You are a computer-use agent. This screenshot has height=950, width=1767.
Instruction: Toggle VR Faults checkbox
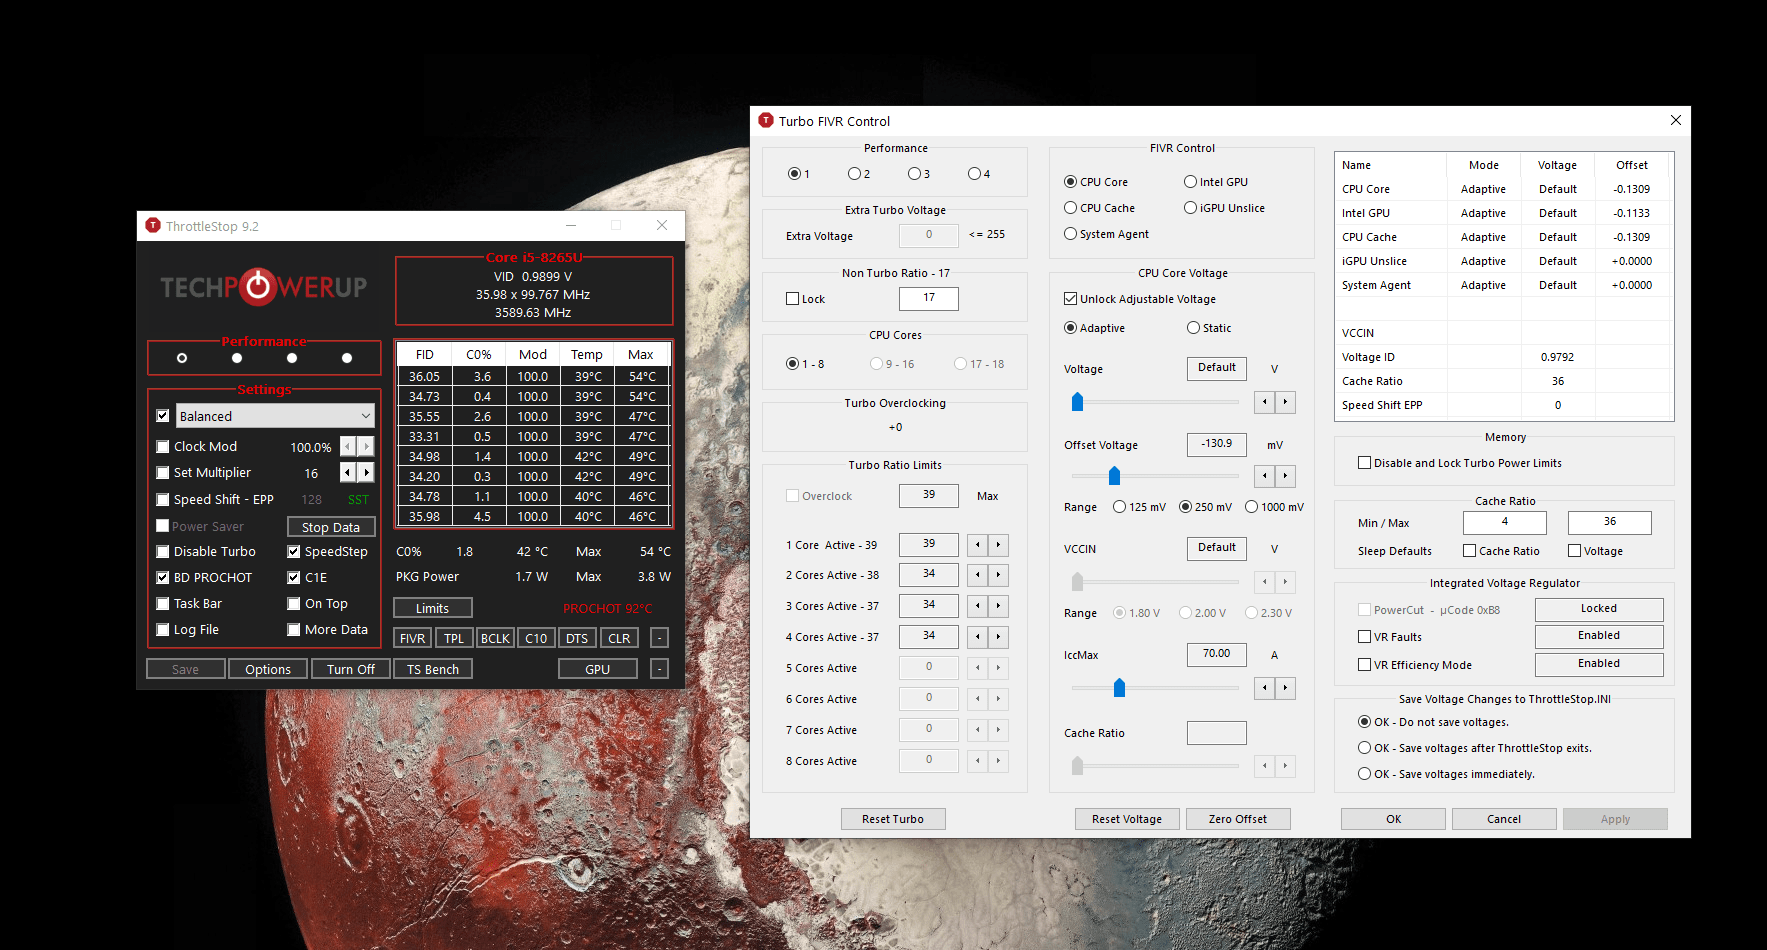click(x=1364, y=637)
